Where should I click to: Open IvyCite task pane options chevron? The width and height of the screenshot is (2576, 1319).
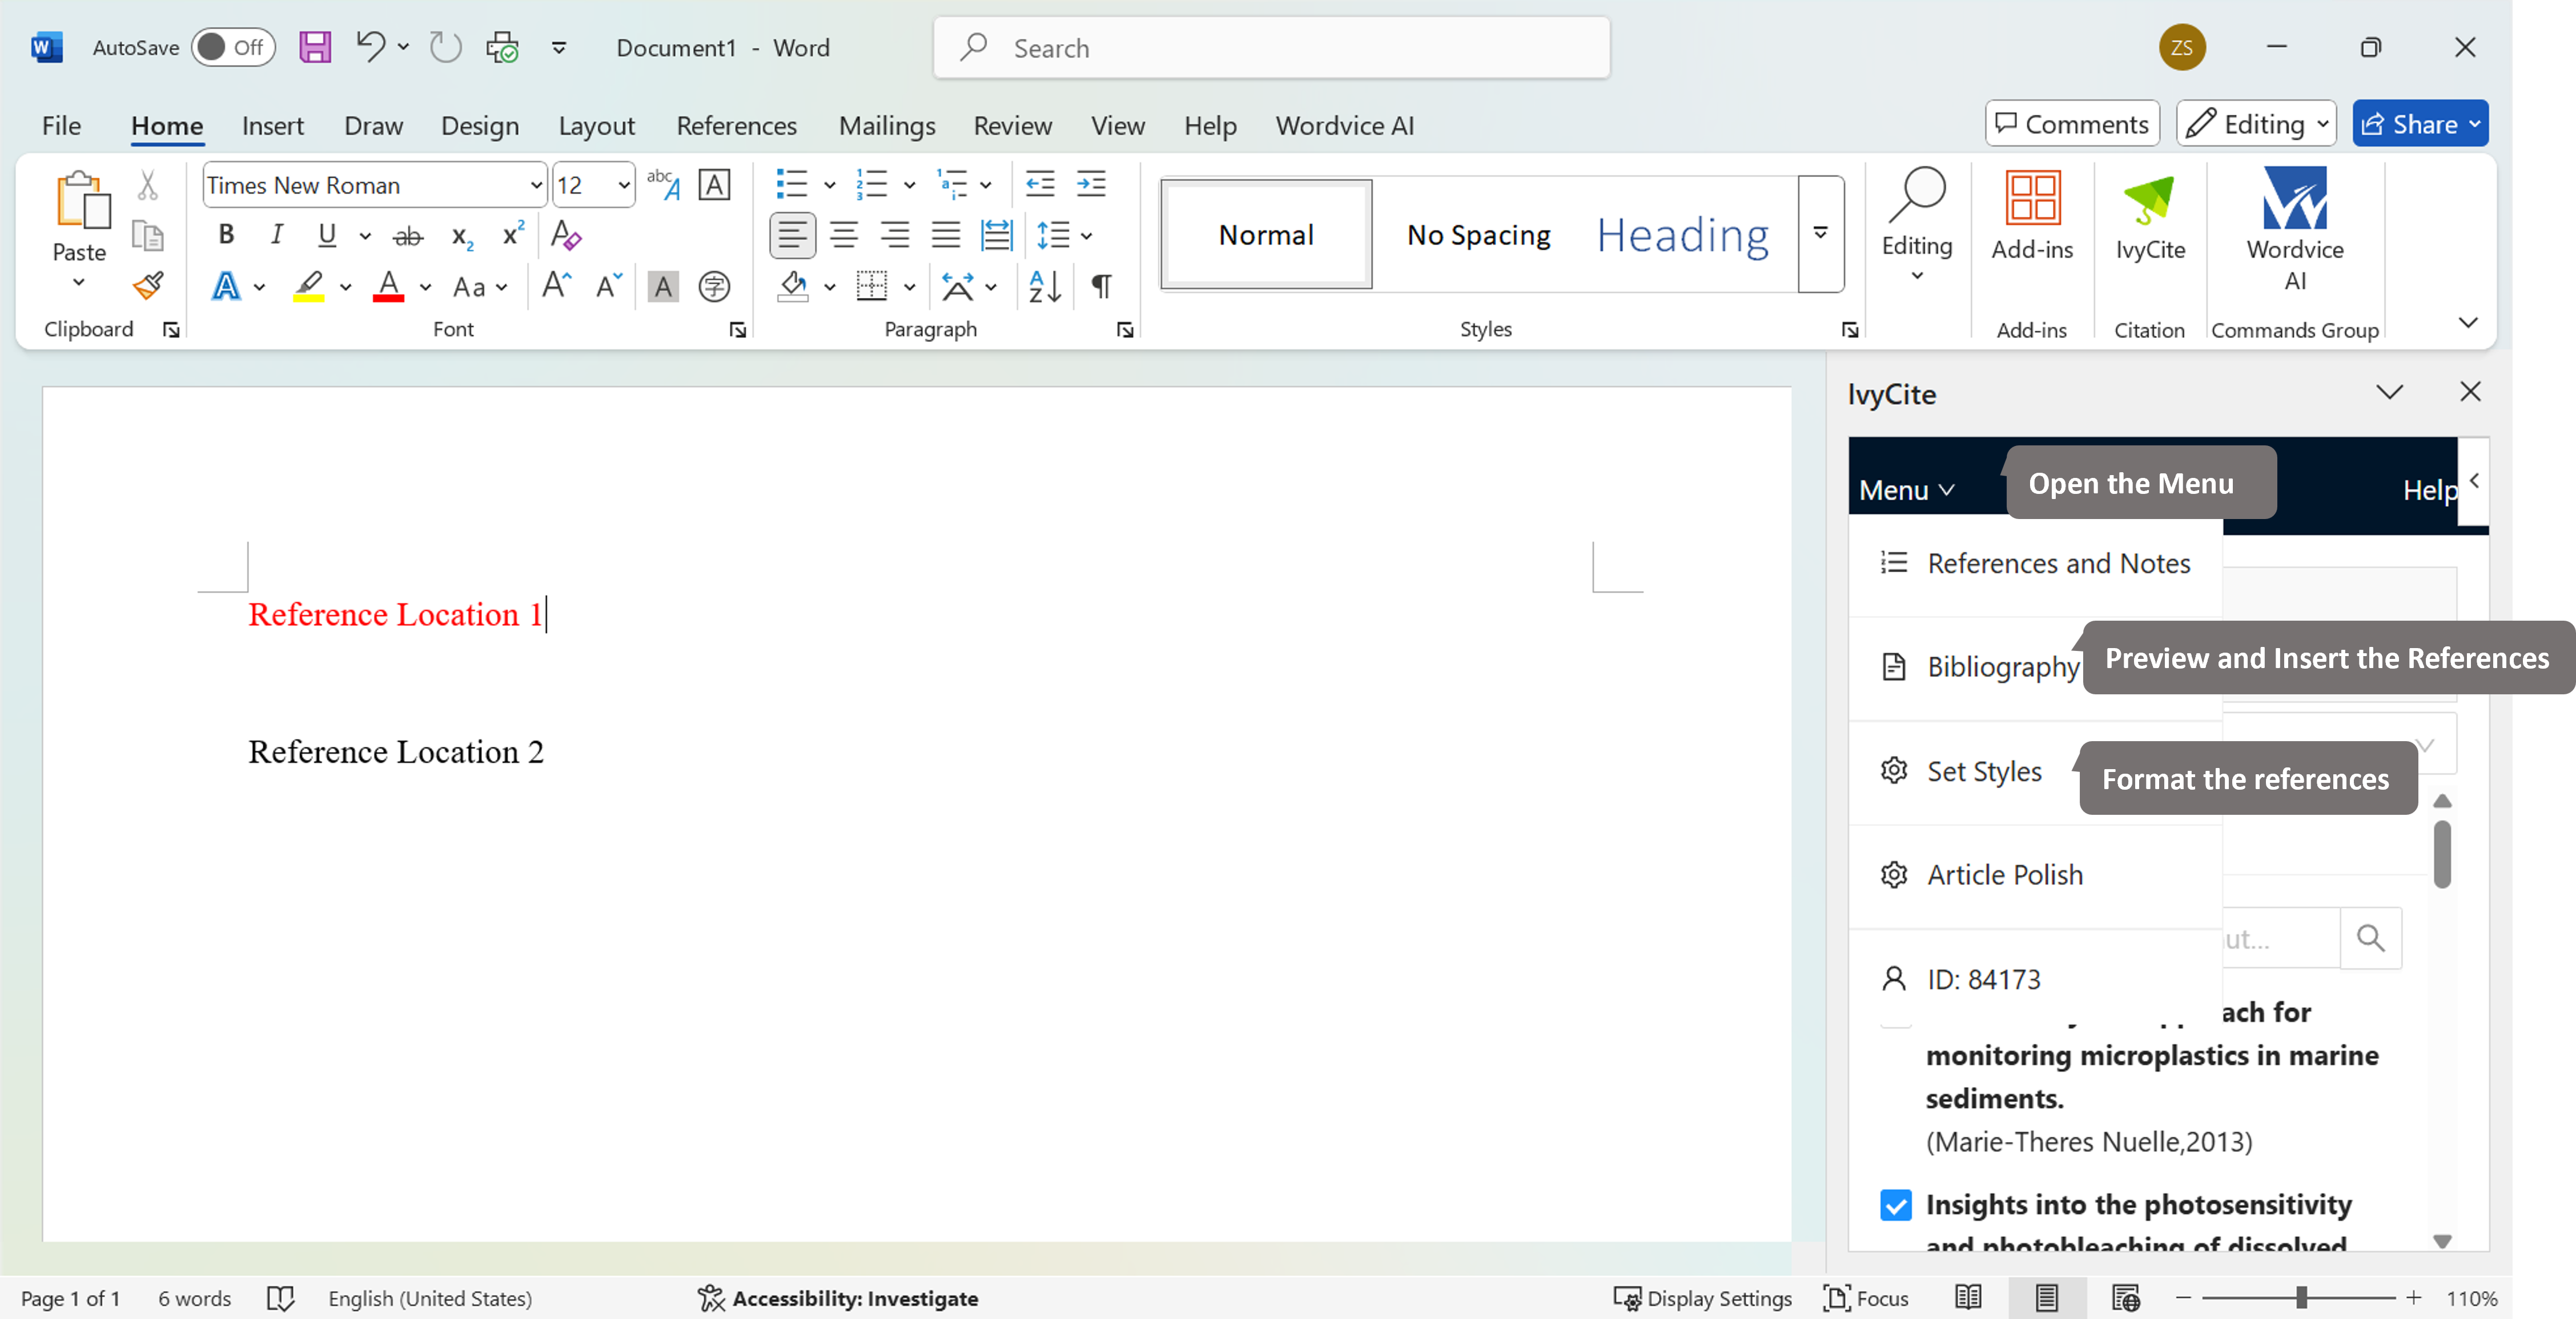[2389, 392]
